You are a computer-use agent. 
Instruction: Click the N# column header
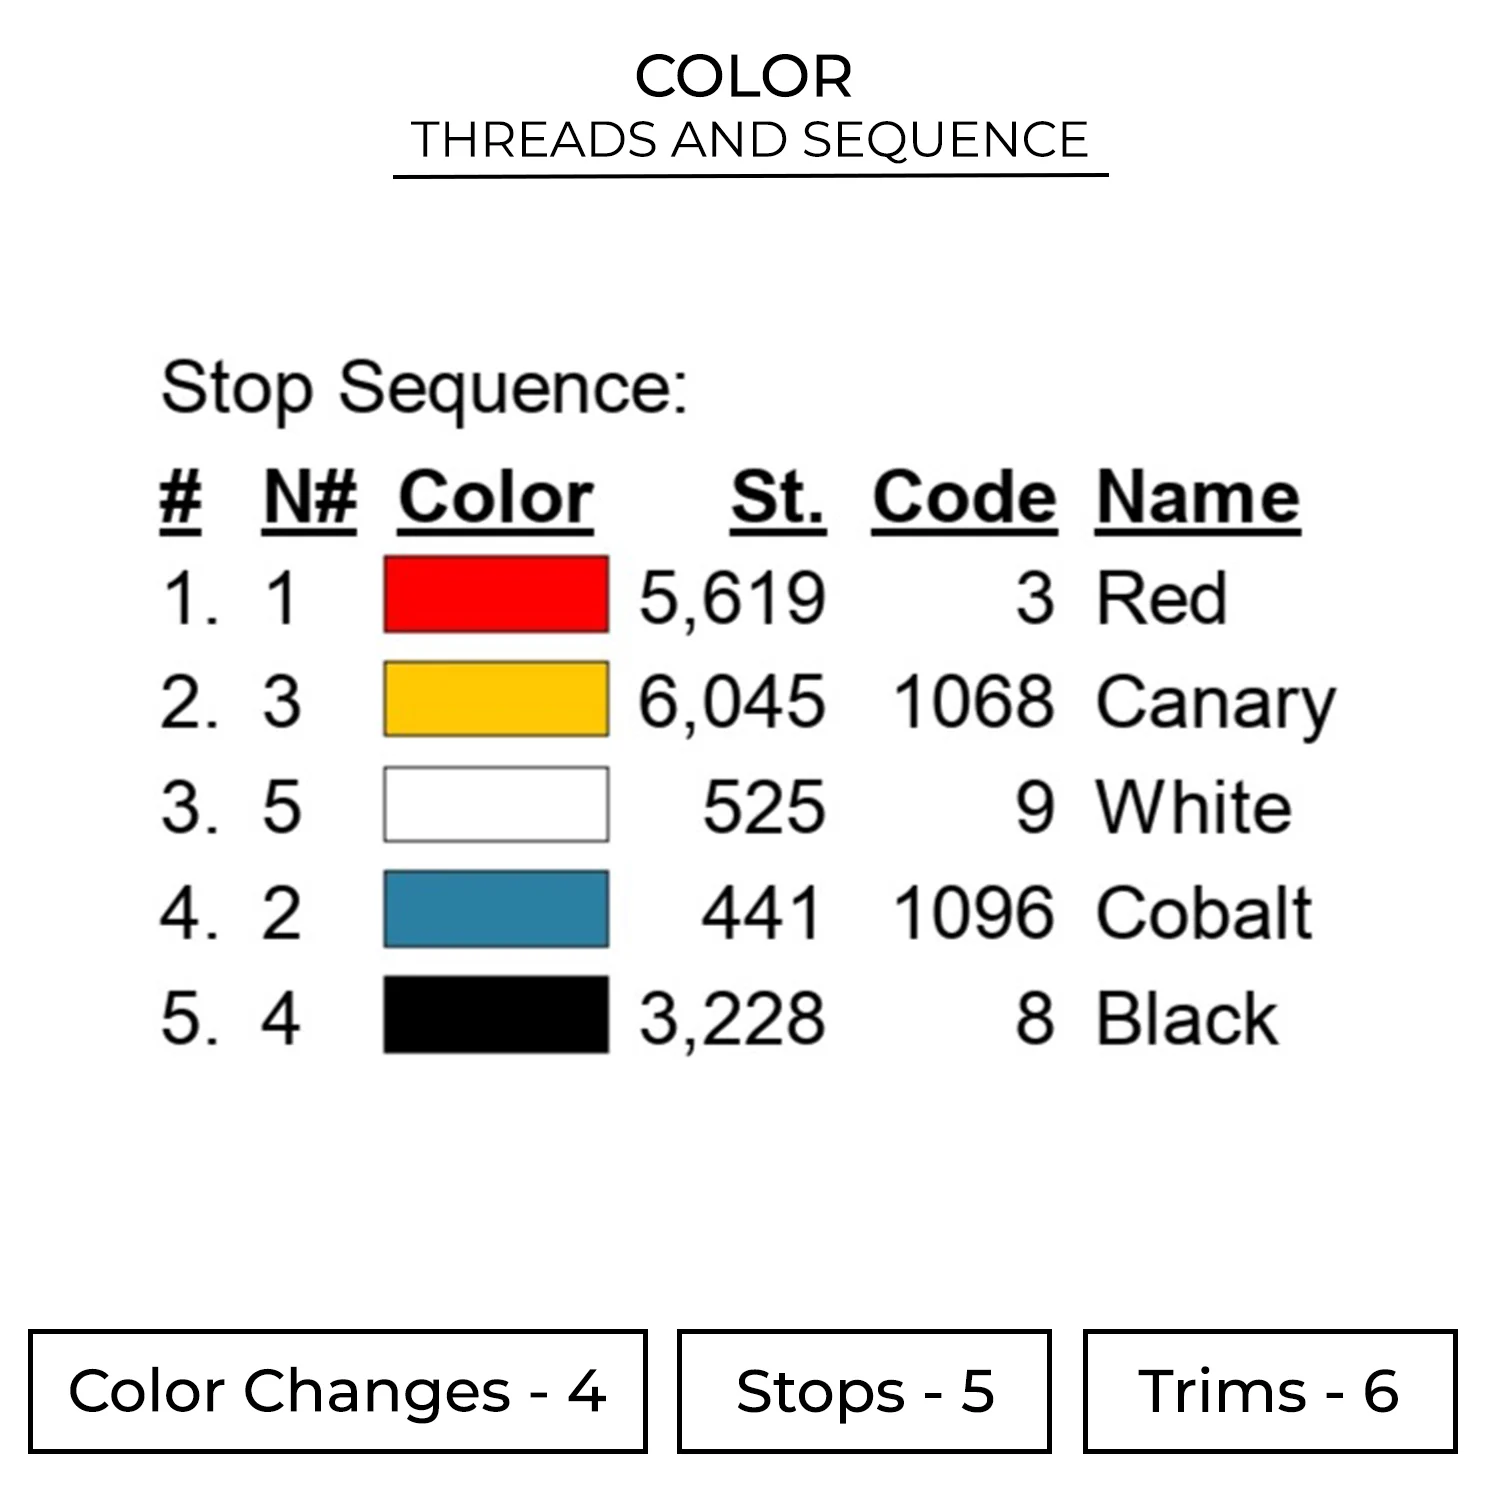point(310,498)
